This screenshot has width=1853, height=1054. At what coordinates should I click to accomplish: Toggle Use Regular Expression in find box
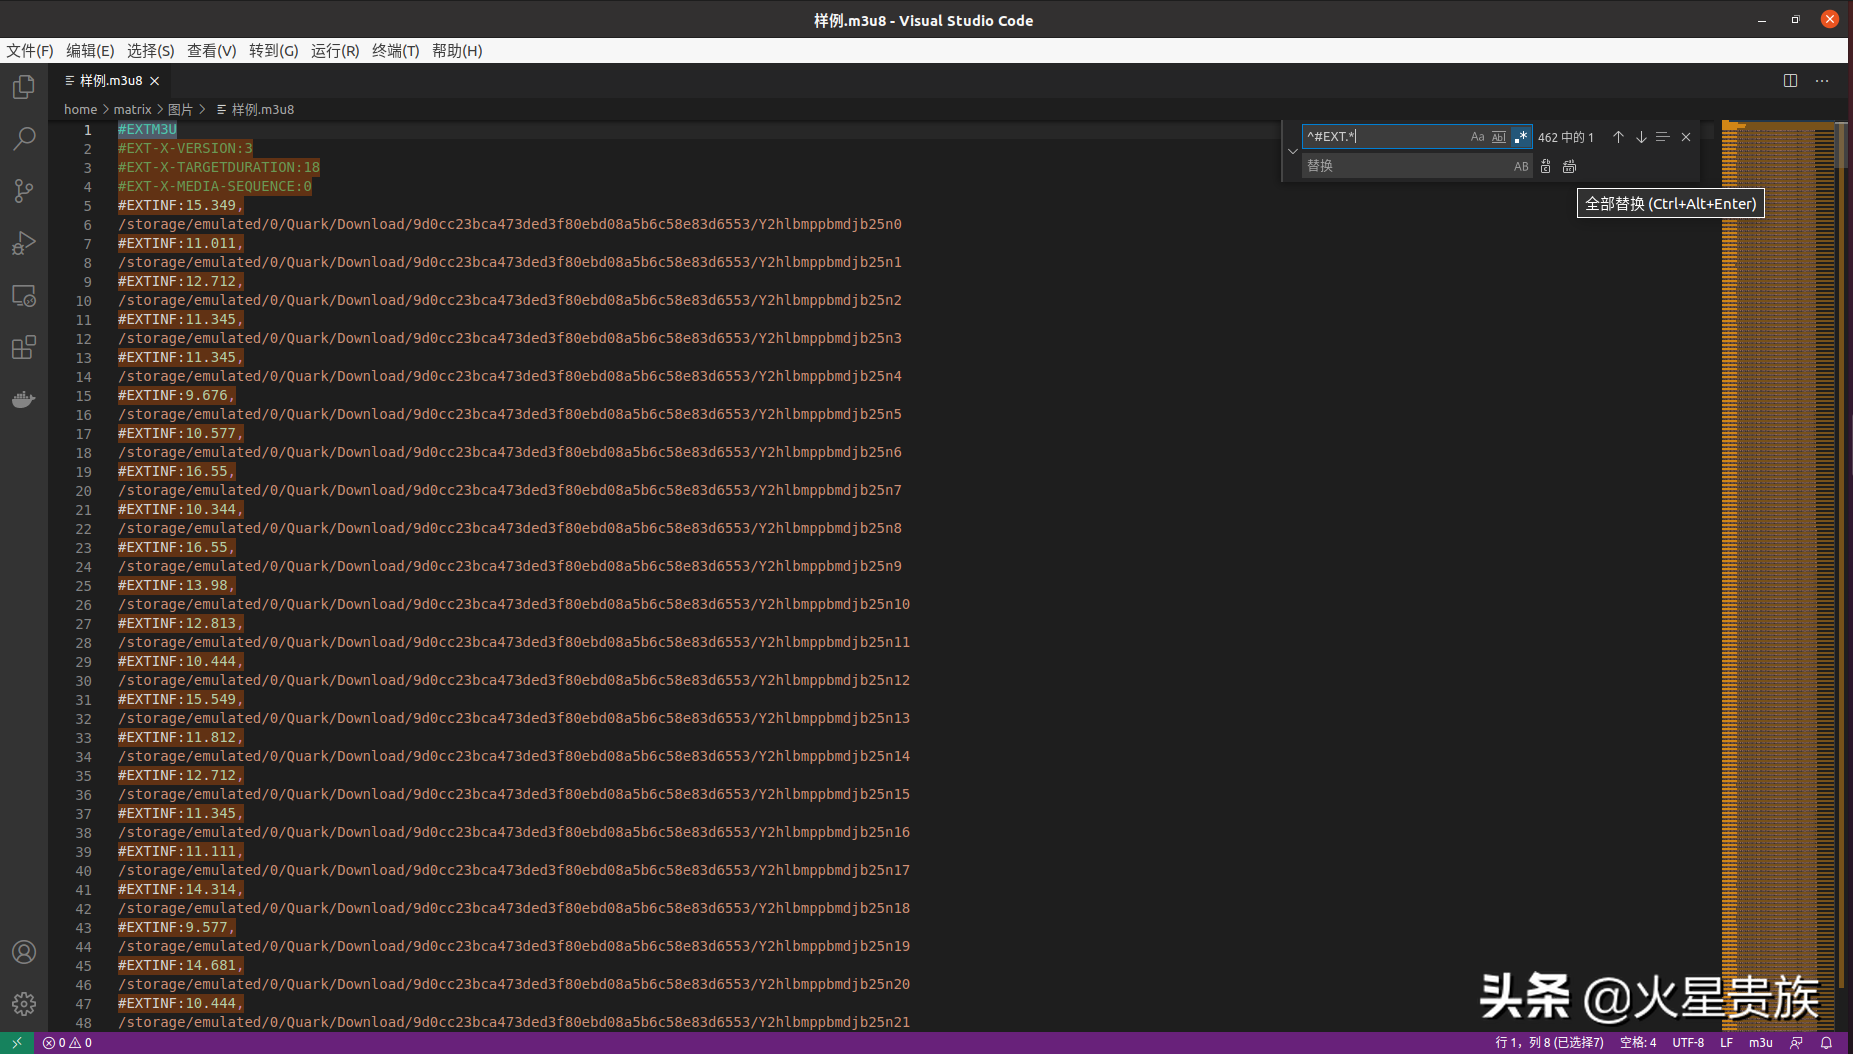click(1521, 137)
